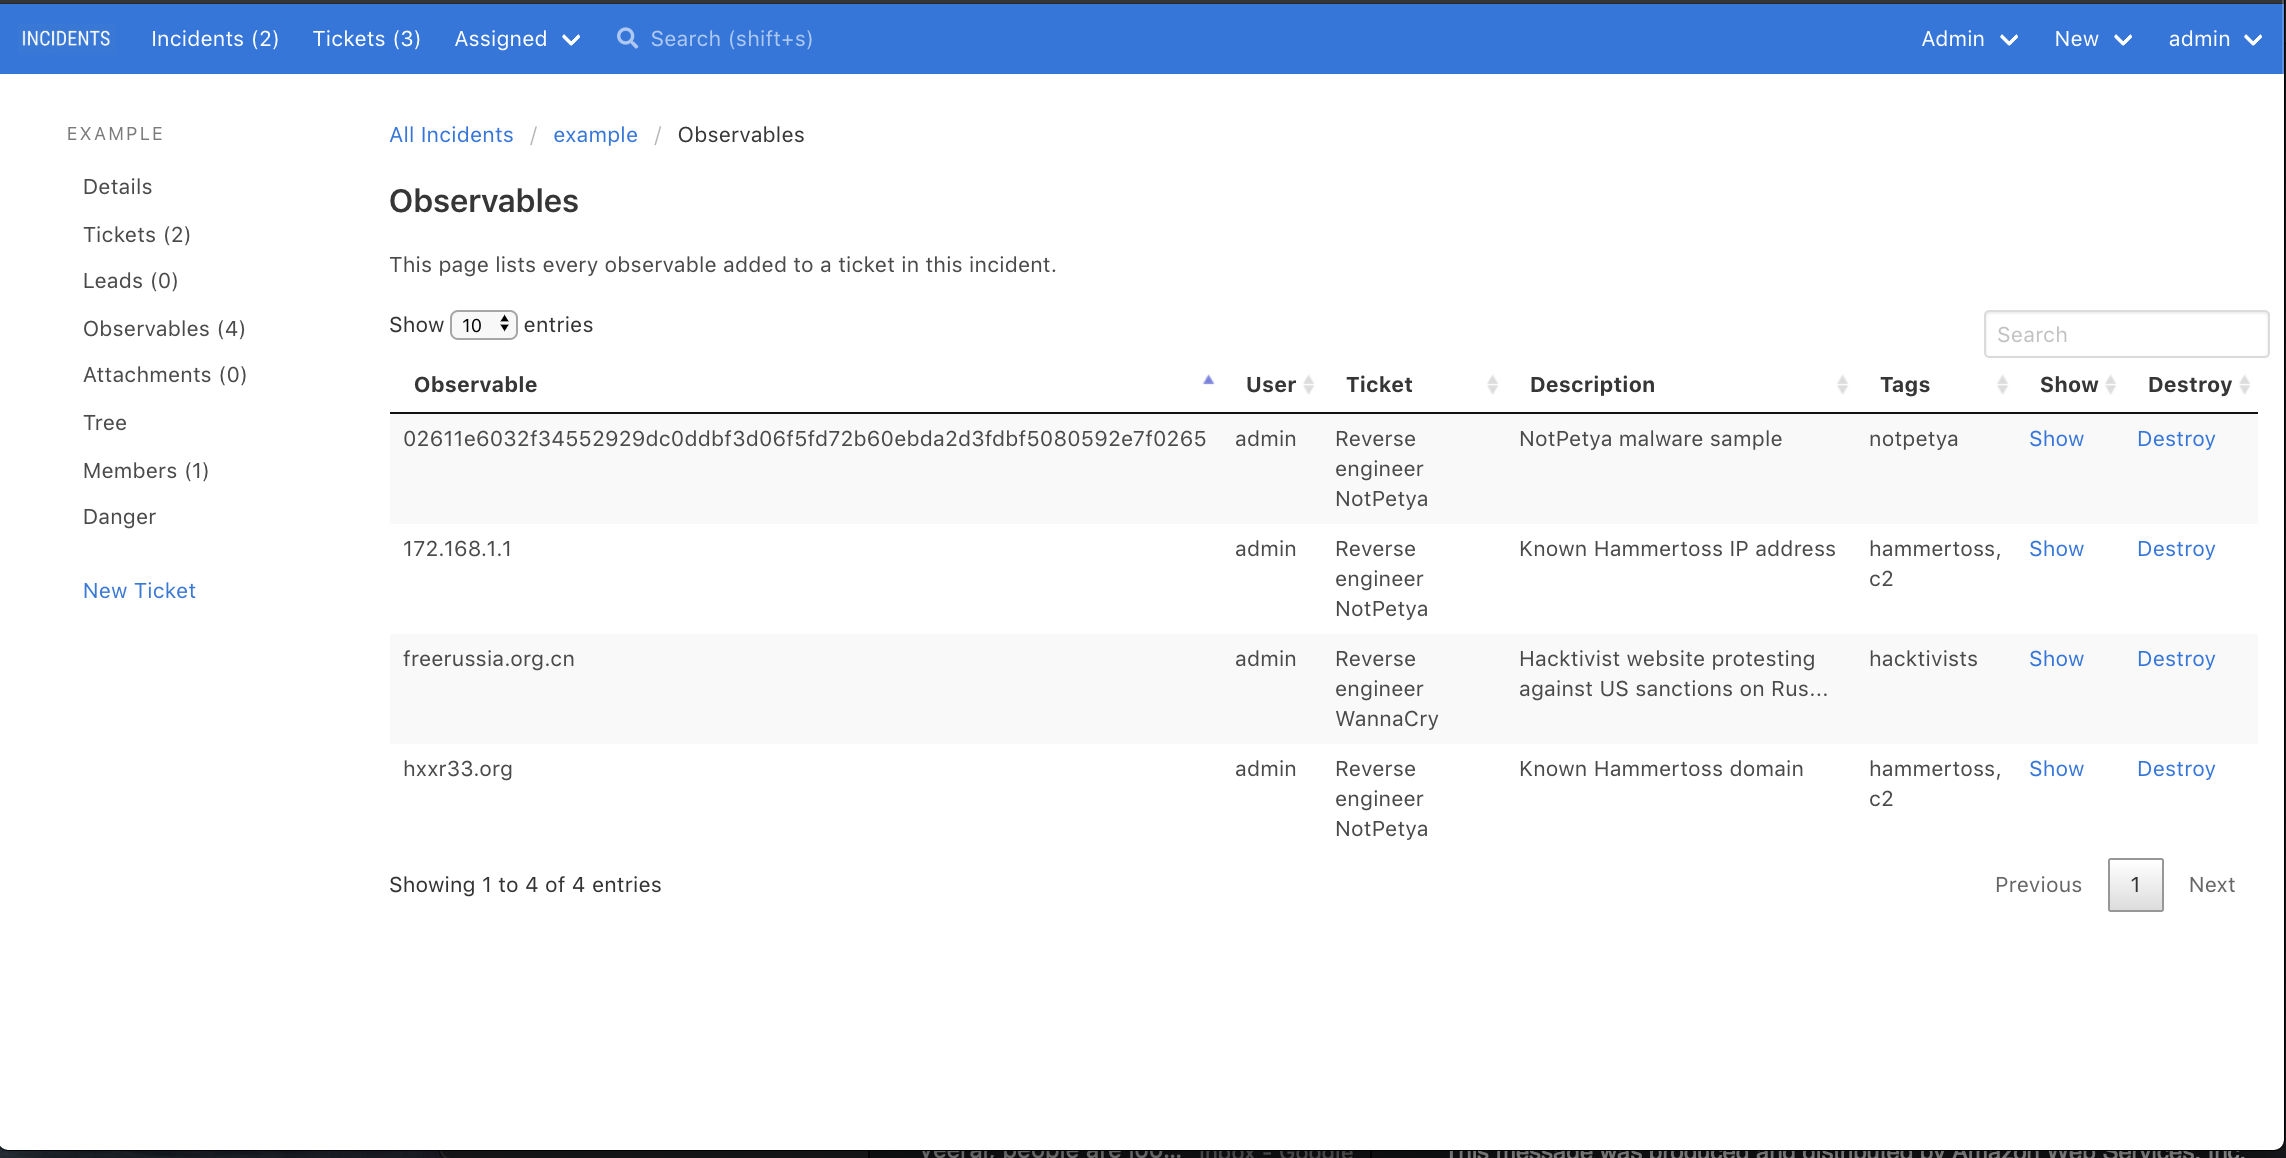Screen dimensions: 2286x1158
Task: Open Details in the sidebar
Action: (x=118, y=187)
